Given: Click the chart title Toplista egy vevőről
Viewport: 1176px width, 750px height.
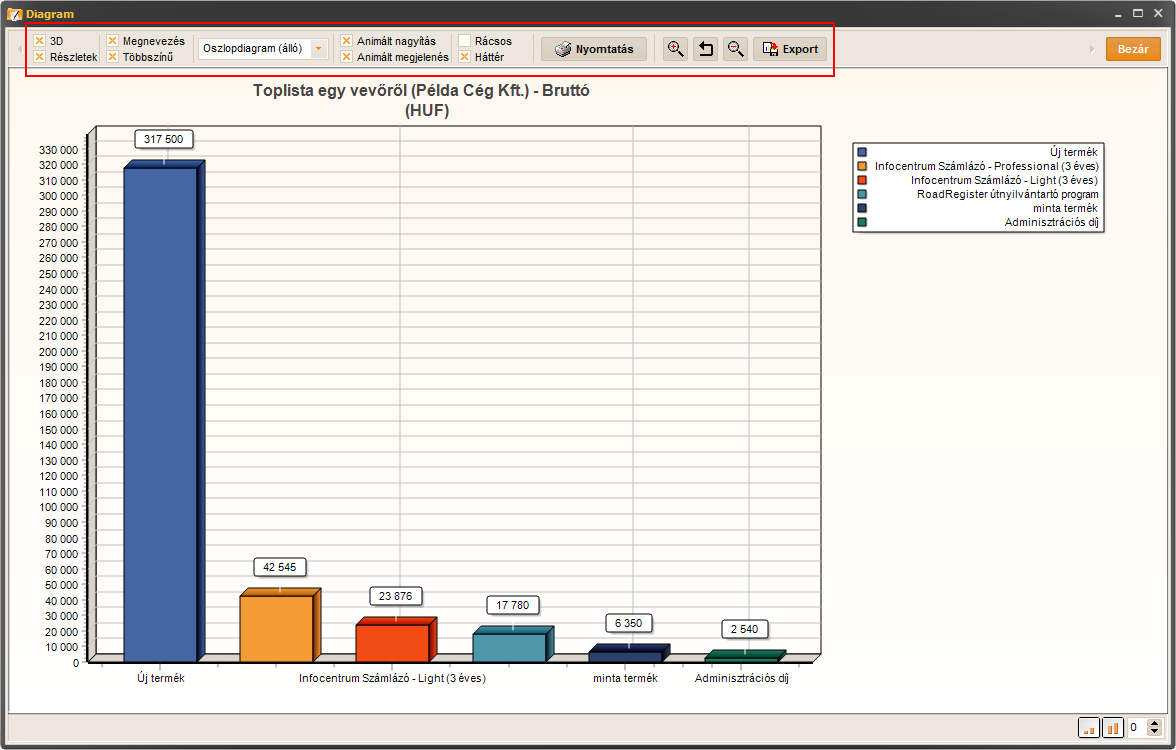Looking at the screenshot, I should 422,91.
